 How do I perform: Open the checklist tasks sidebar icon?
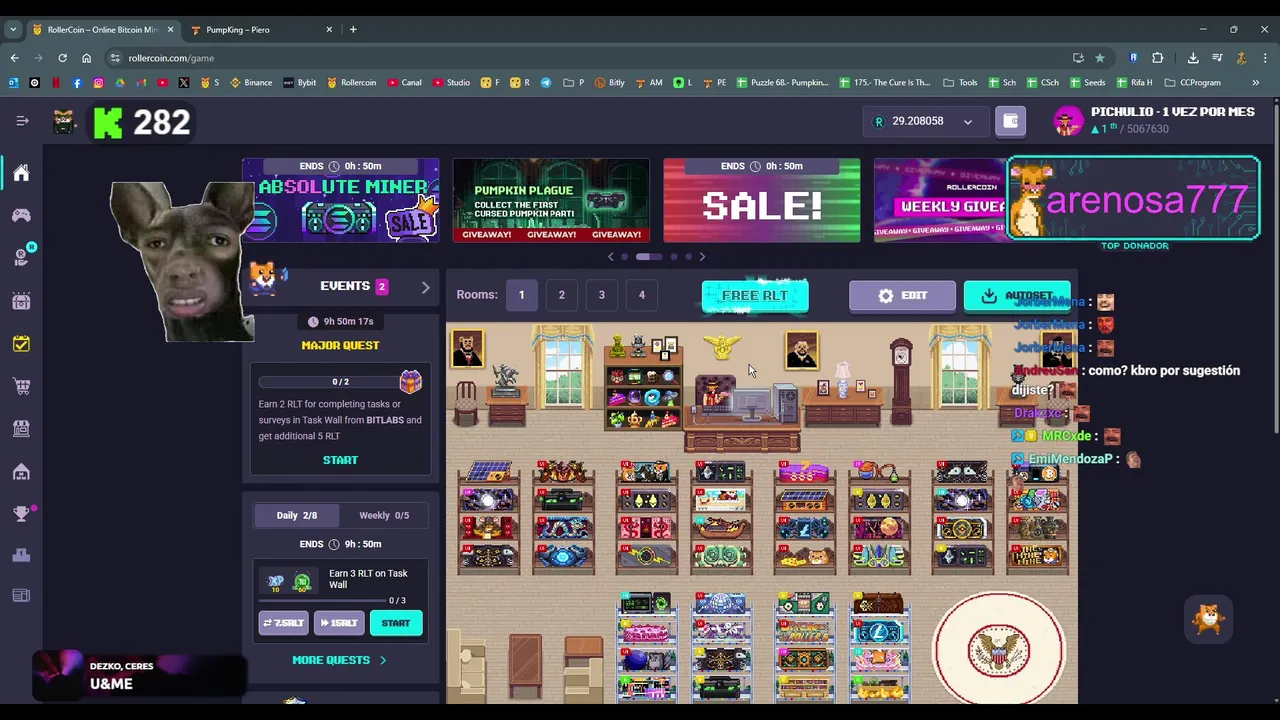tap(21, 344)
